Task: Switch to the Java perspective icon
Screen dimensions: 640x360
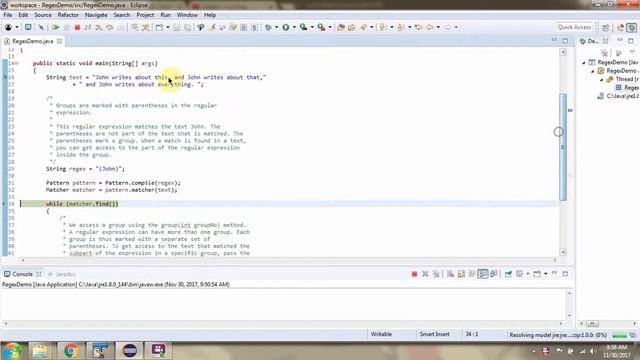Action: (x=620, y=27)
